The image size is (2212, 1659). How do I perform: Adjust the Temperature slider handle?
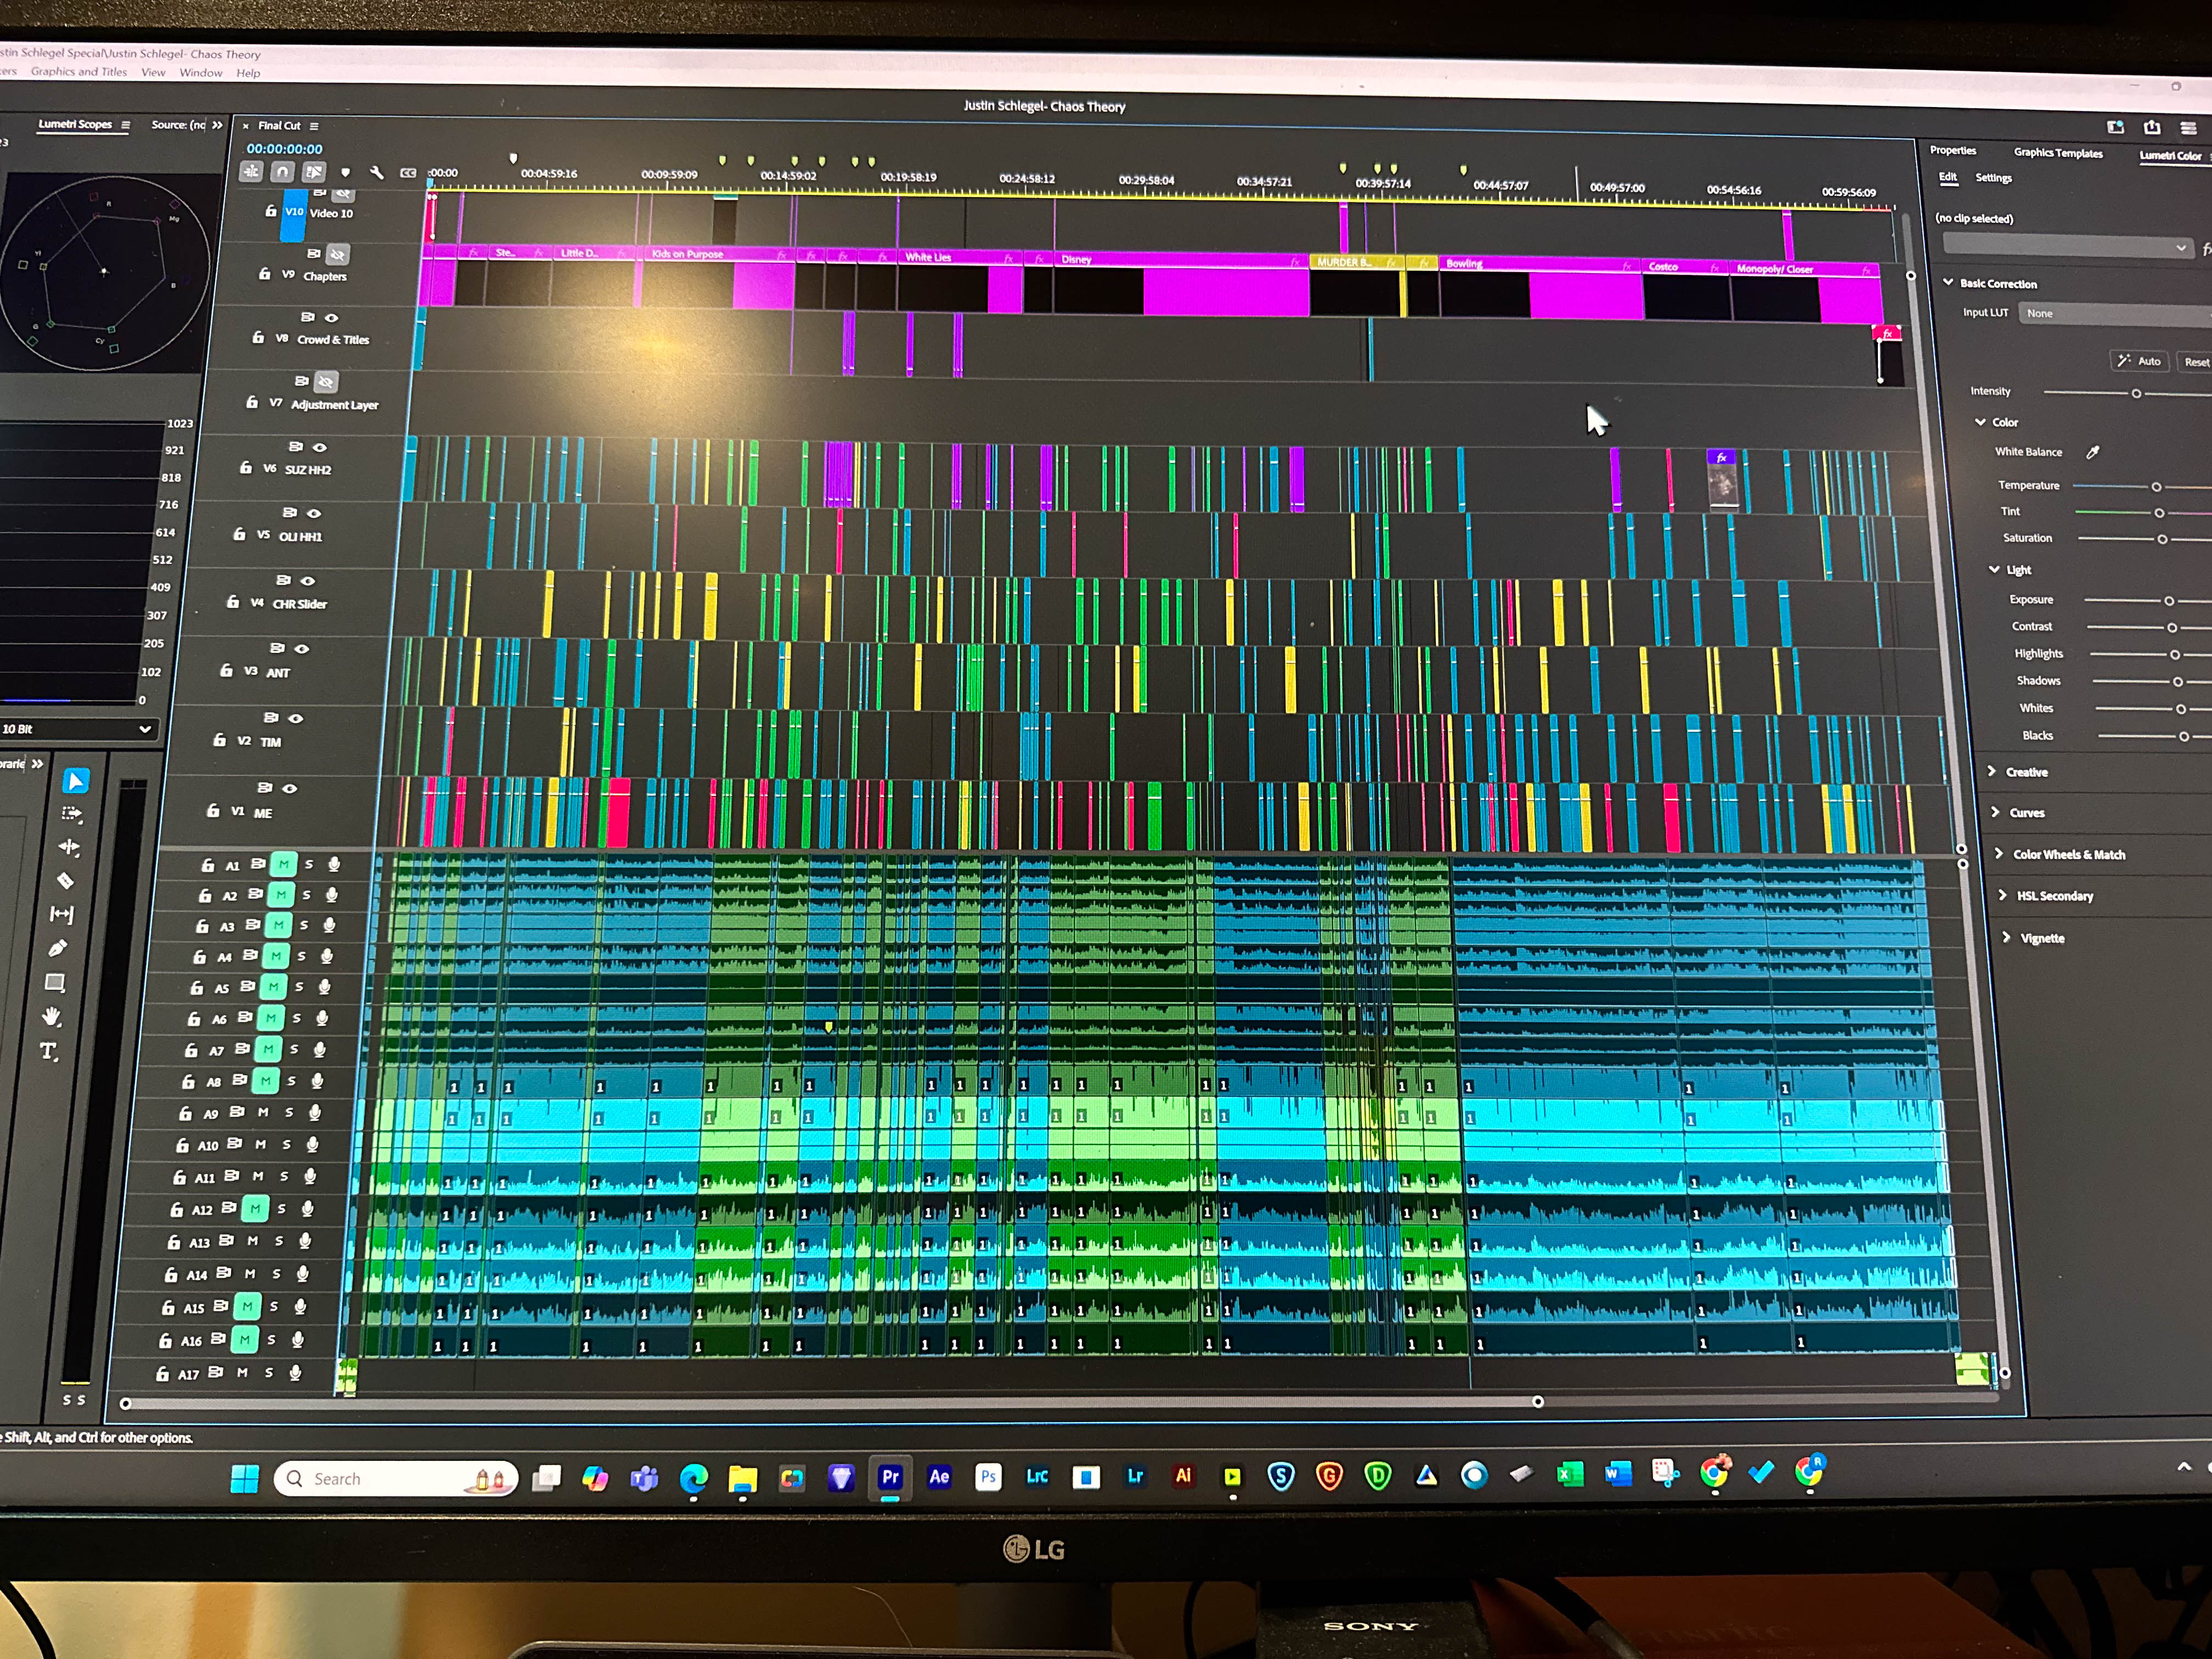pos(2156,487)
